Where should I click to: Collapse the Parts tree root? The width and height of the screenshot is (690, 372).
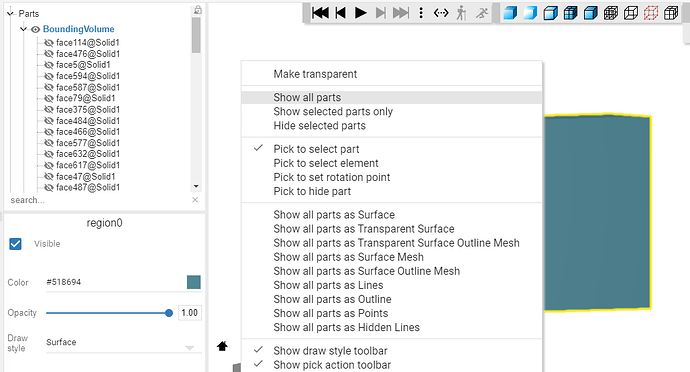(11, 14)
